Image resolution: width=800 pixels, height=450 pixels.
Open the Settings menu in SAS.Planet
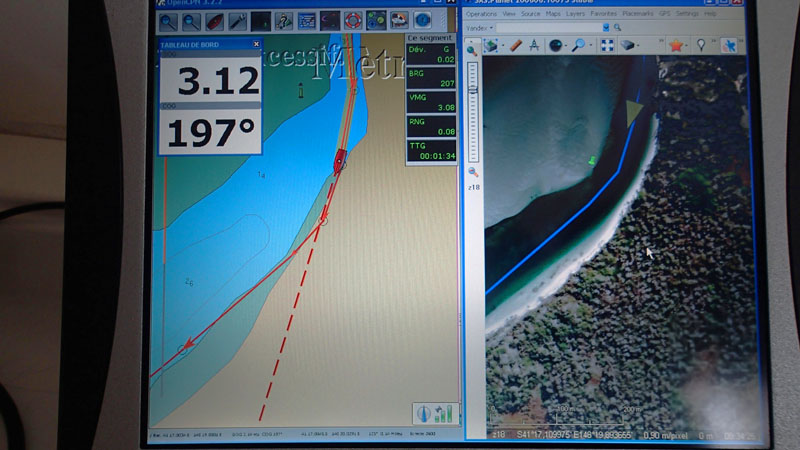point(687,14)
